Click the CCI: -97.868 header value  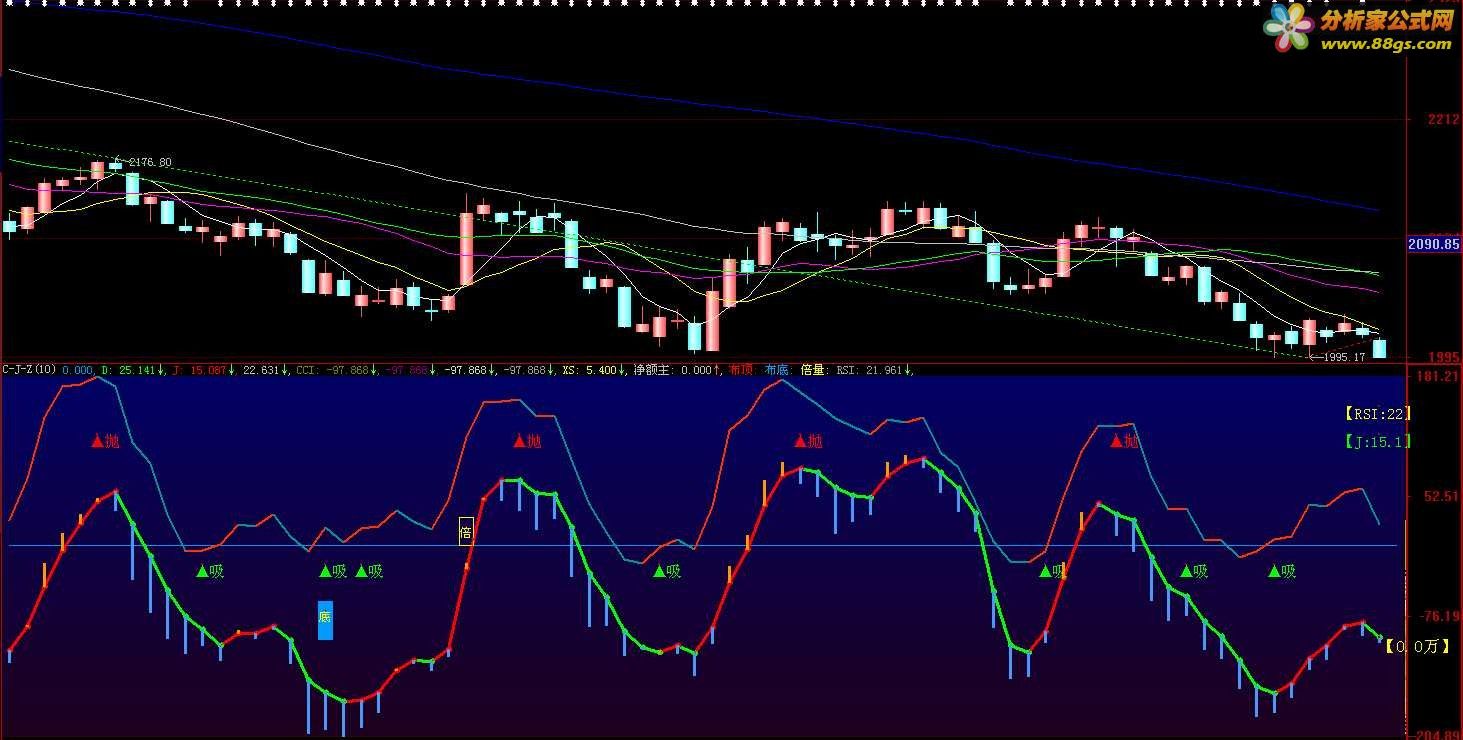337,370
